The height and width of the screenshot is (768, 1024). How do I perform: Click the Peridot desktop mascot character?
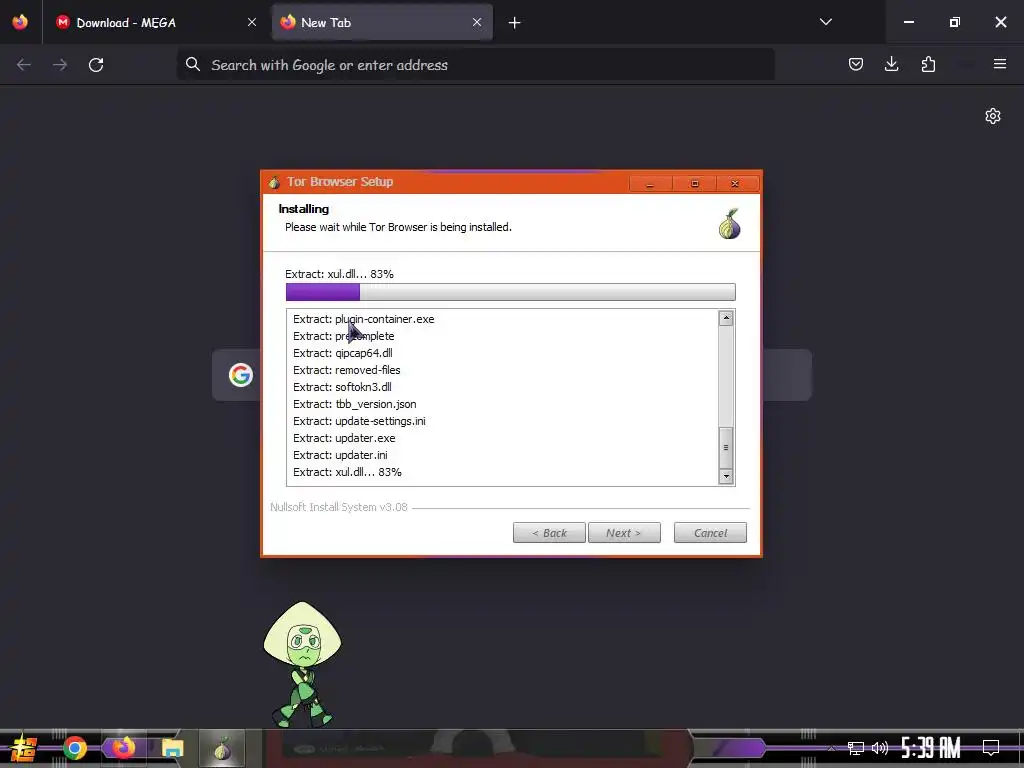(302, 664)
